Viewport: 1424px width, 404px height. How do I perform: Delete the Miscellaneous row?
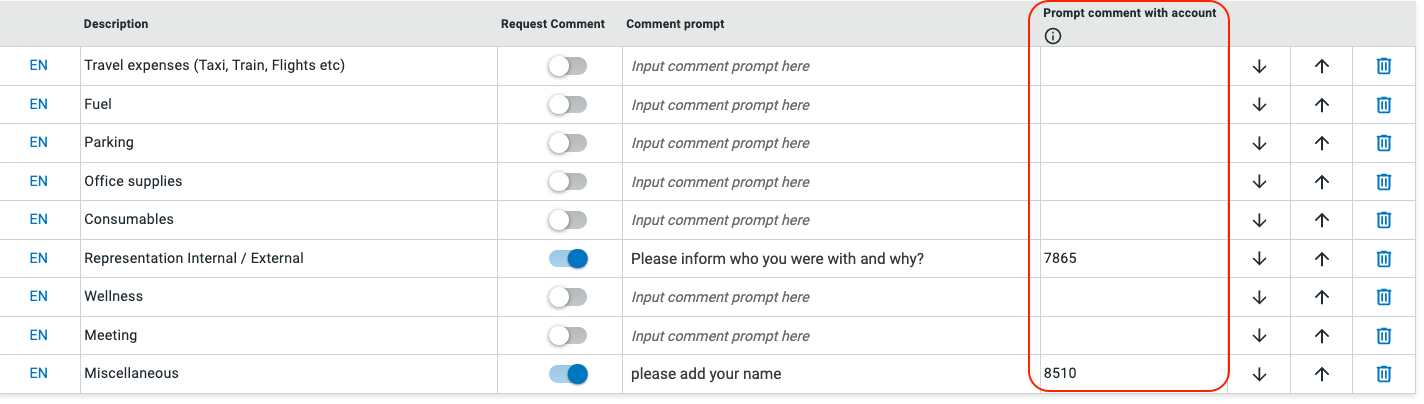point(1384,373)
